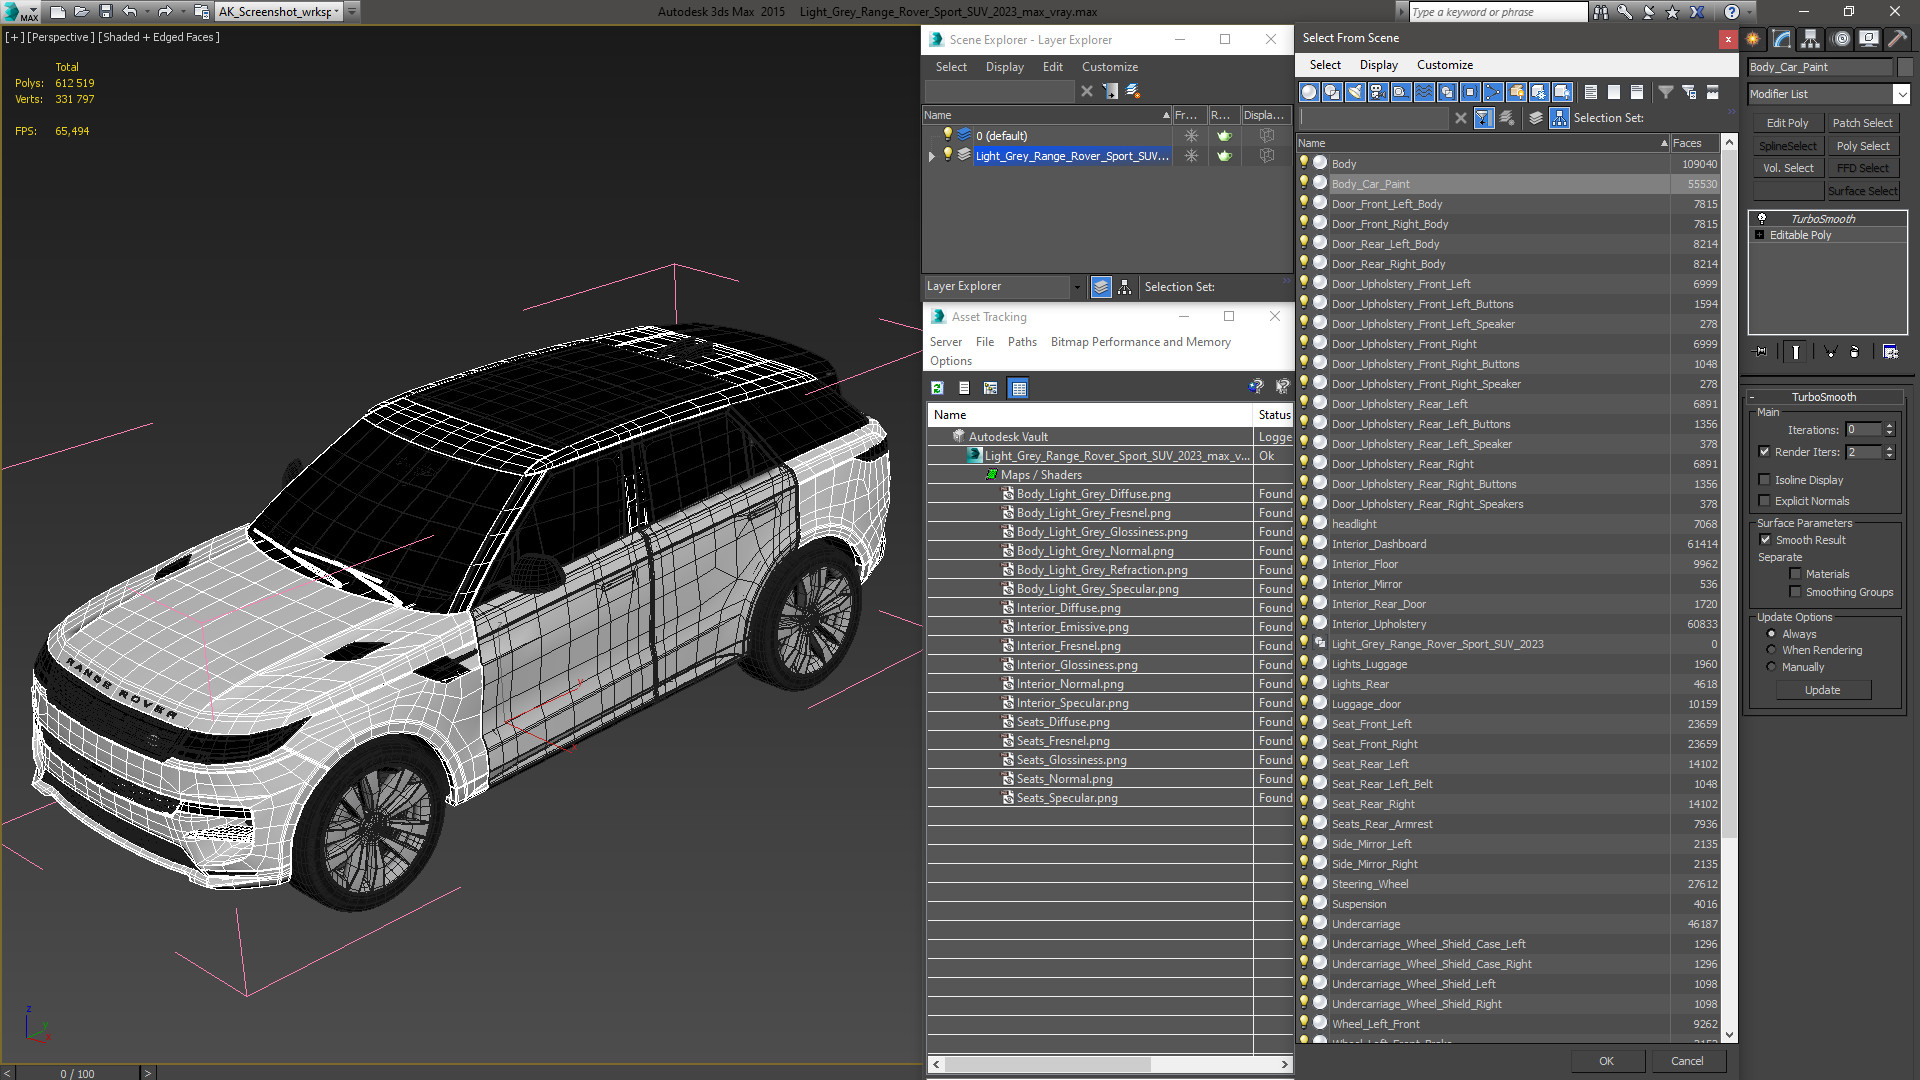The width and height of the screenshot is (1920, 1080).
Task: Open the Create command panel tab
Action: click(1753, 39)
